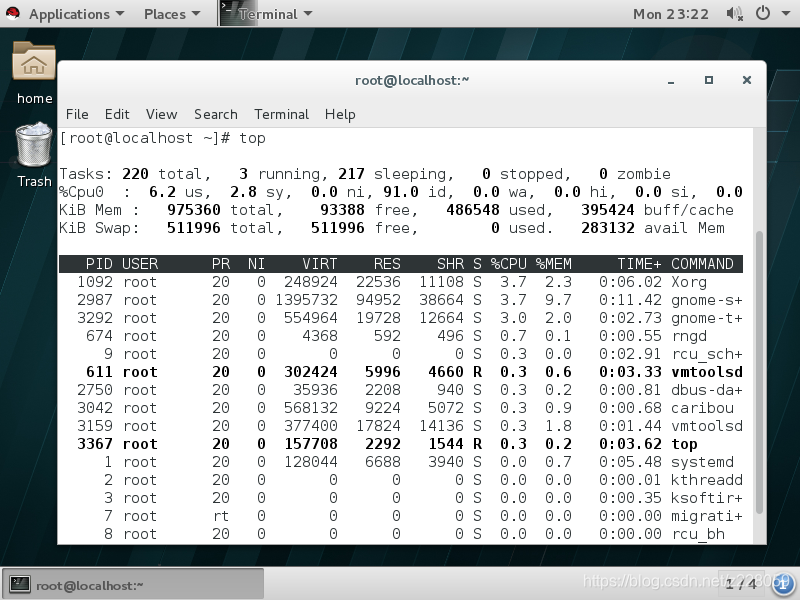Viewport: 800px width, 600px height.
Task: Open the power icon menu
Action: pyautogui.click(x=763, y=13)
